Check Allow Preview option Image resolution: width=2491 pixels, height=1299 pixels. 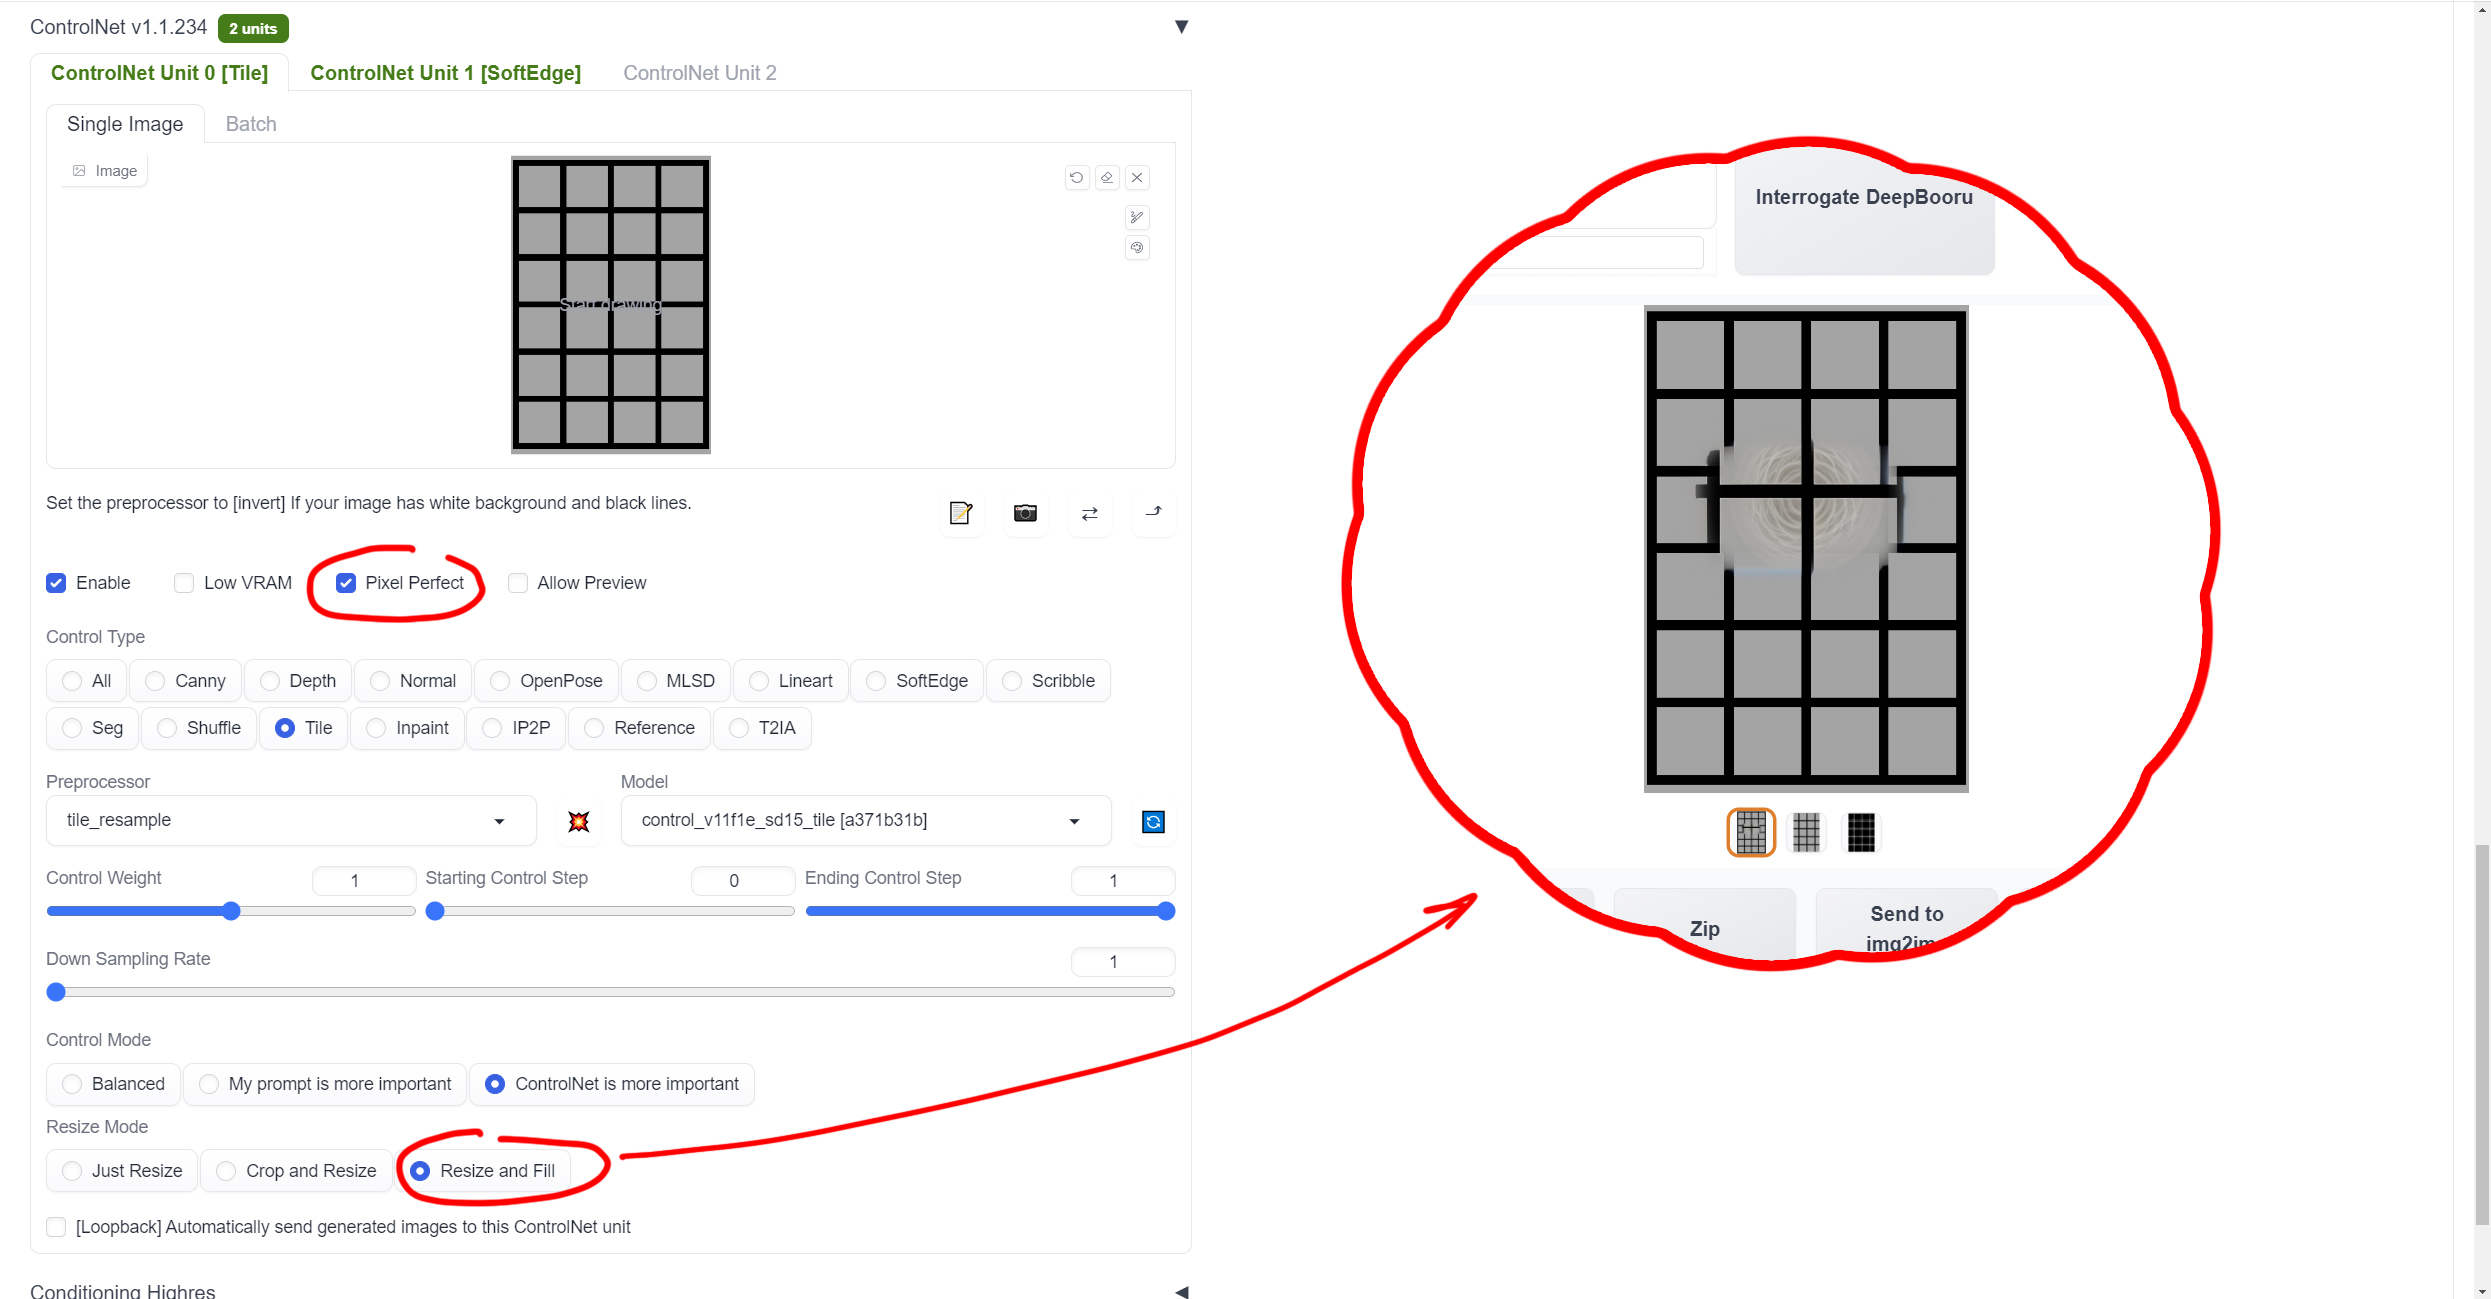(x=518, y=583)
